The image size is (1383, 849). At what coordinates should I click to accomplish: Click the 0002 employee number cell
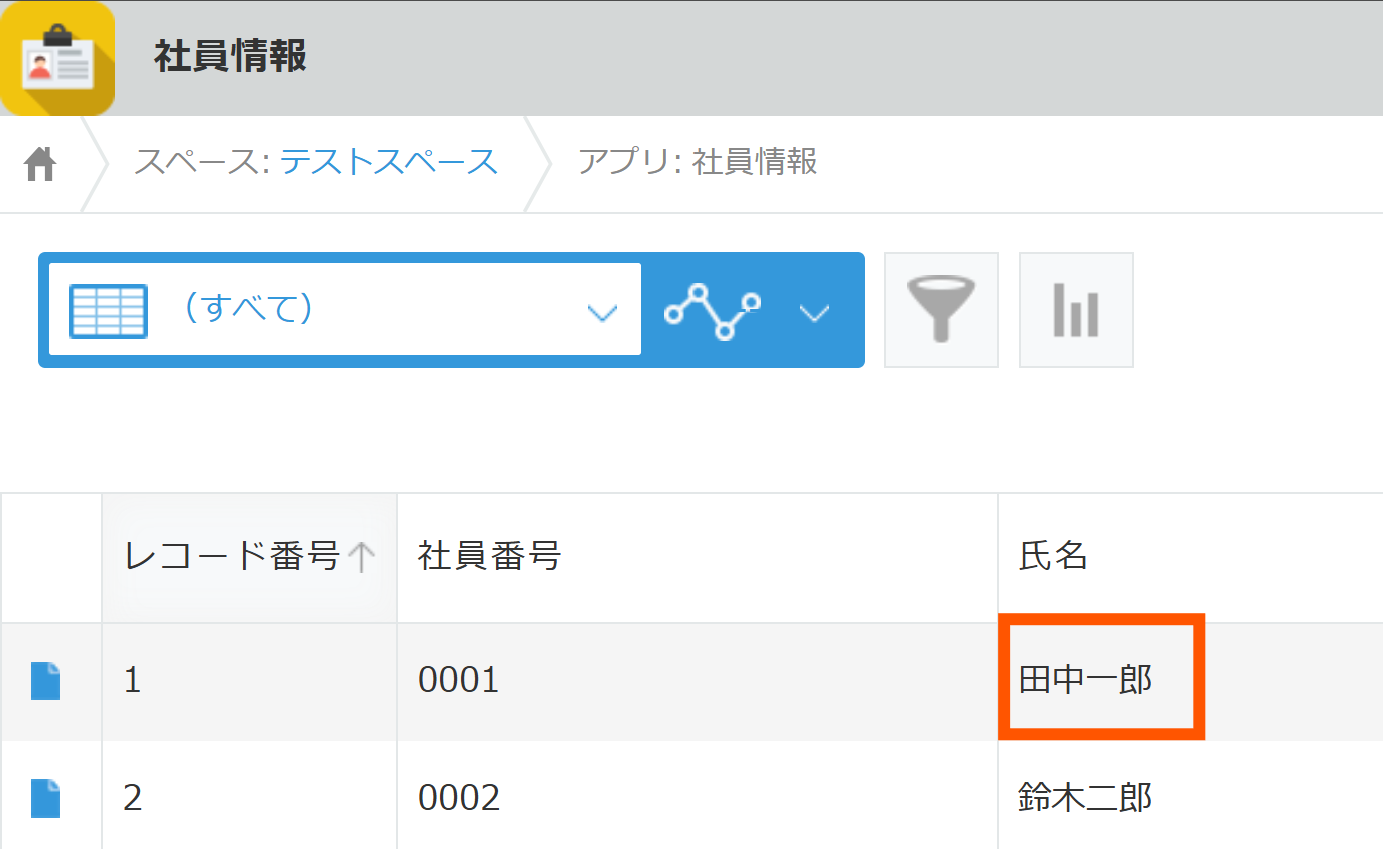click(x=459, y=797)
